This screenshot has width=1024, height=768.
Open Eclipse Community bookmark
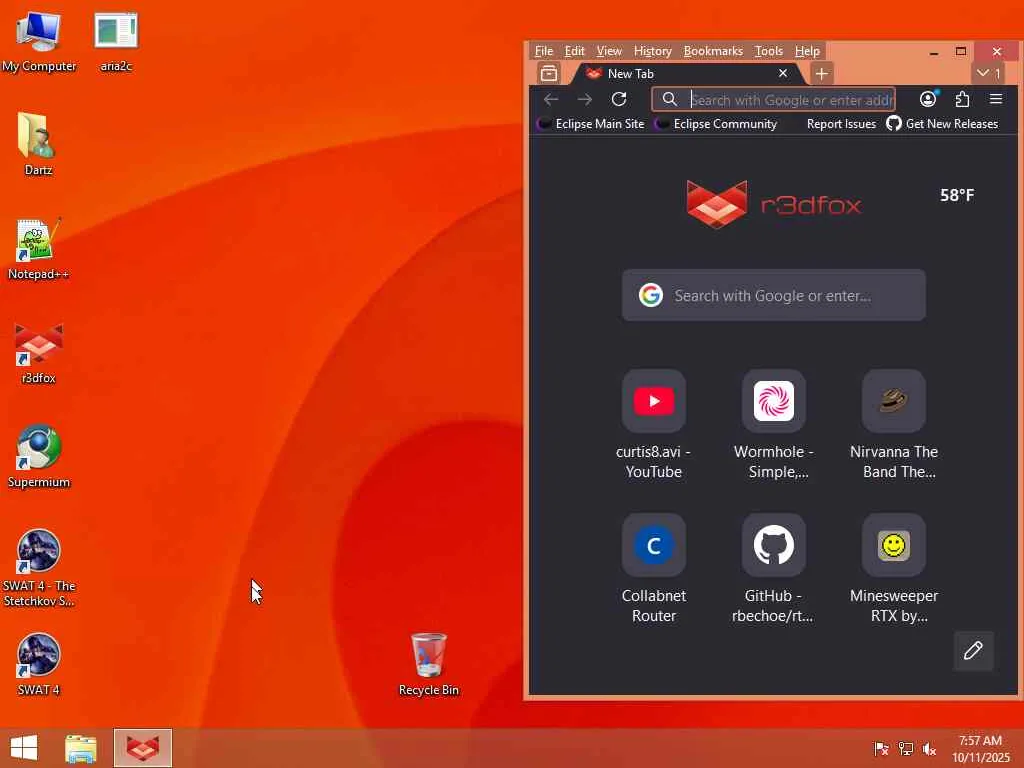click(716, 123)
